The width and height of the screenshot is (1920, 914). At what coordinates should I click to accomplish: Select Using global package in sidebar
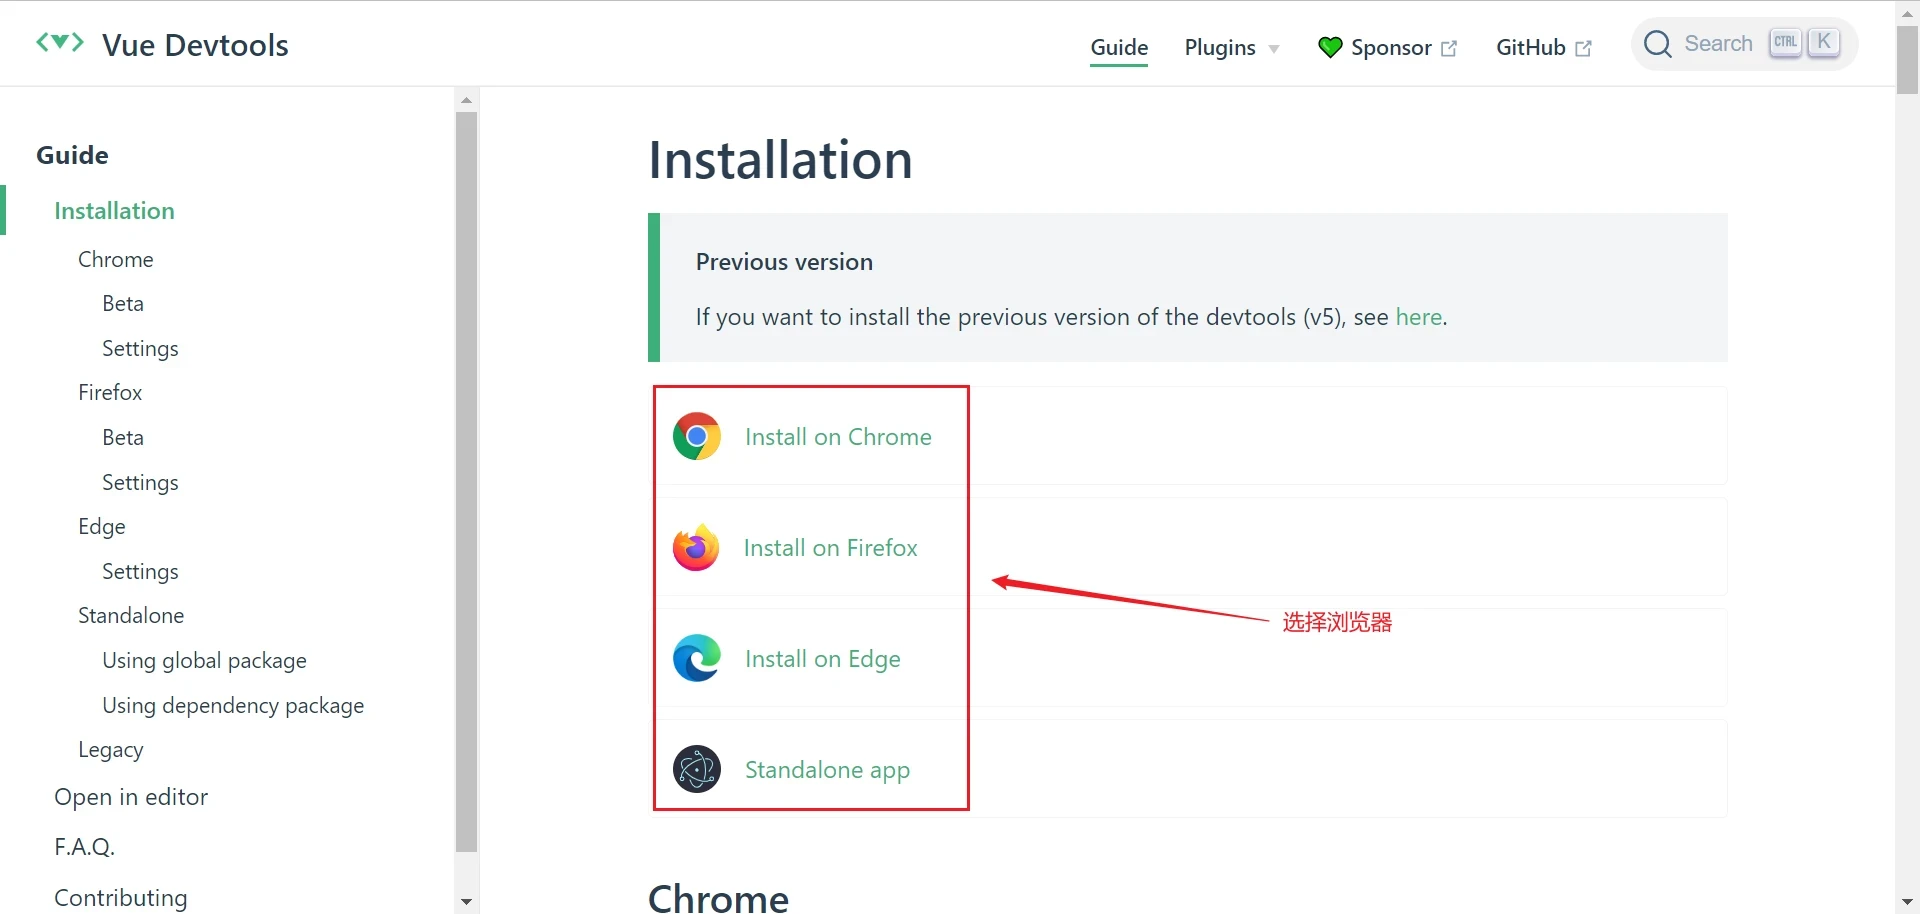[x=204, y=661]
